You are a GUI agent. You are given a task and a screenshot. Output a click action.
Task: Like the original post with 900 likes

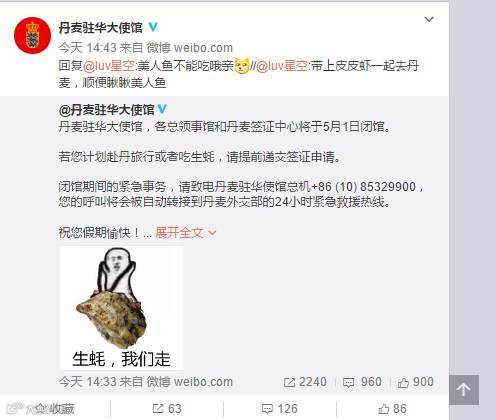(x=416, y=382)
